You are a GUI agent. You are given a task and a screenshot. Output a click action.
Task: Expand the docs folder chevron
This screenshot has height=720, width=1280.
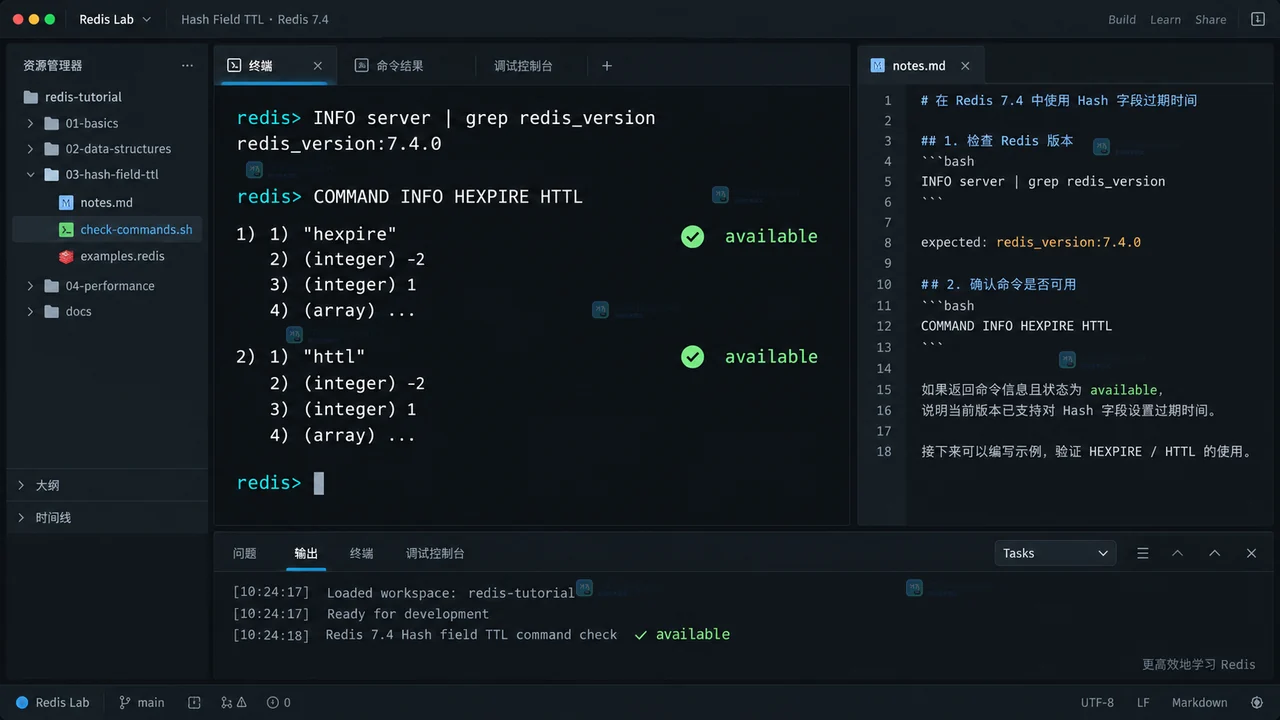click(x=30, y=312)
